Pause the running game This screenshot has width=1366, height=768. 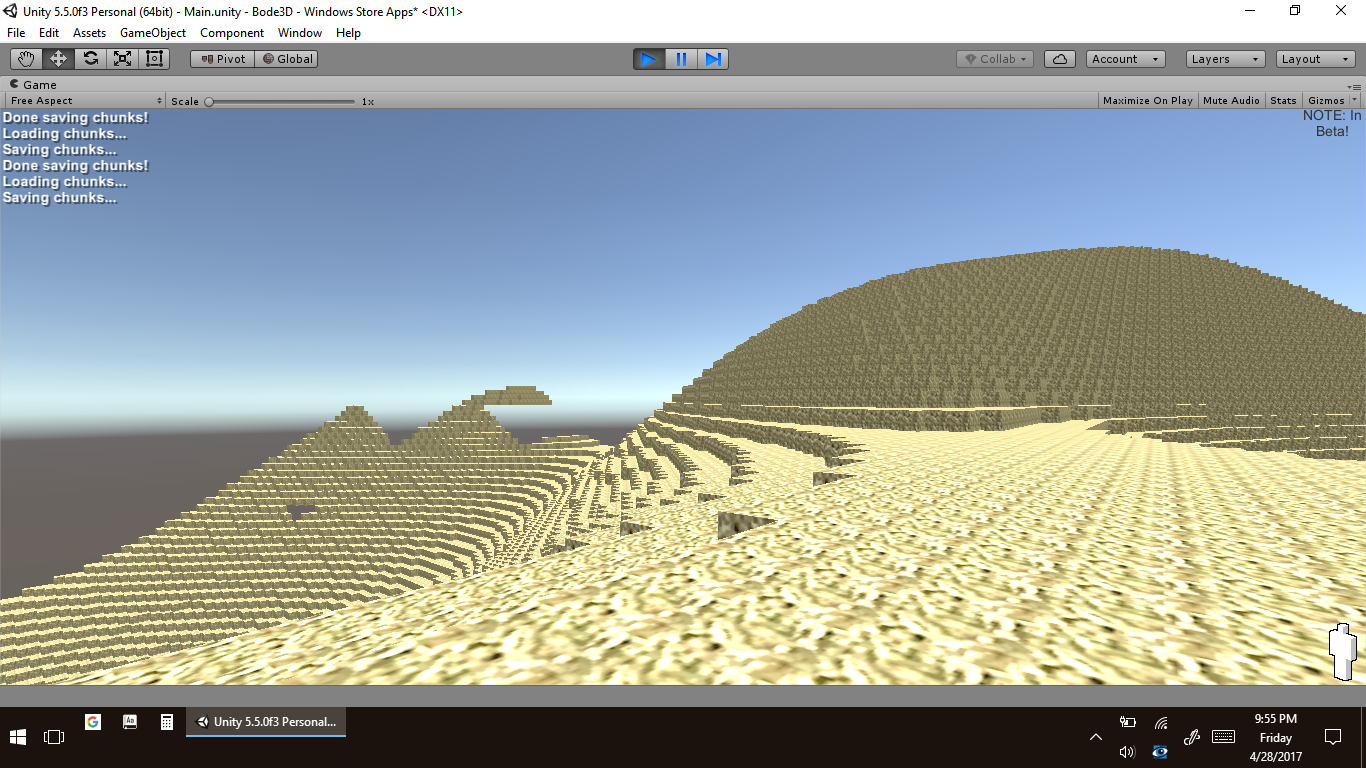click(681, 59)
